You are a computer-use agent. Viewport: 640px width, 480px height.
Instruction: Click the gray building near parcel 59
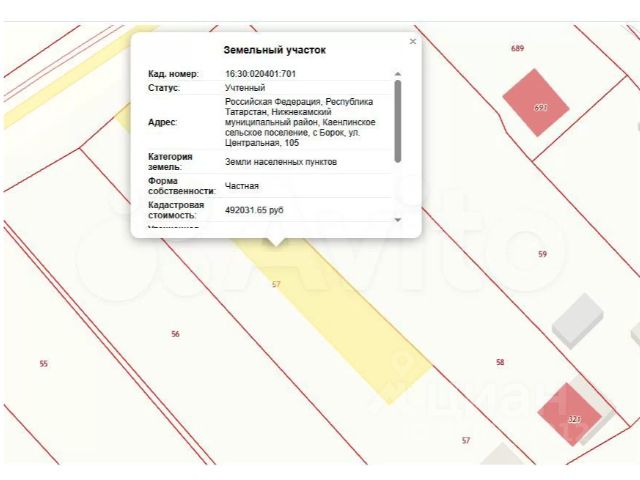point(577,321)
